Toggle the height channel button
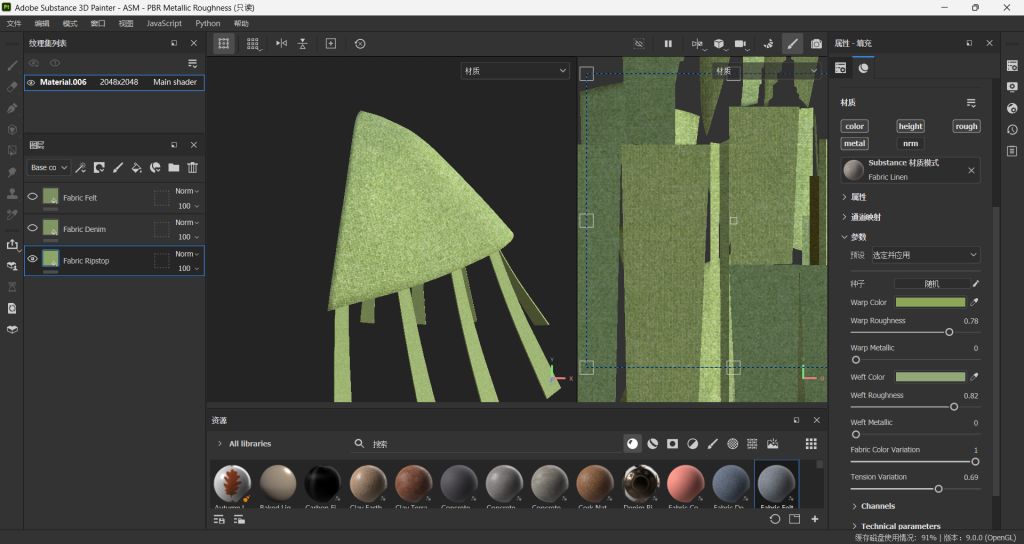Viewport: 1024px width, 544px height. pyautogui.click(x=910, y=126)
